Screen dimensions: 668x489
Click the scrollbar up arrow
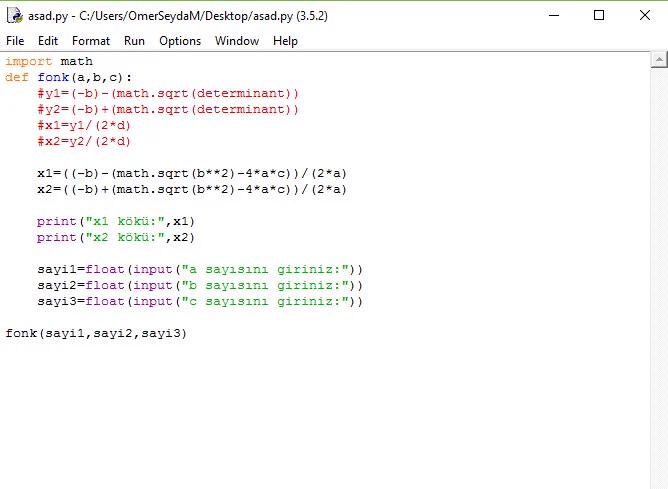click(x=659, y=60)
